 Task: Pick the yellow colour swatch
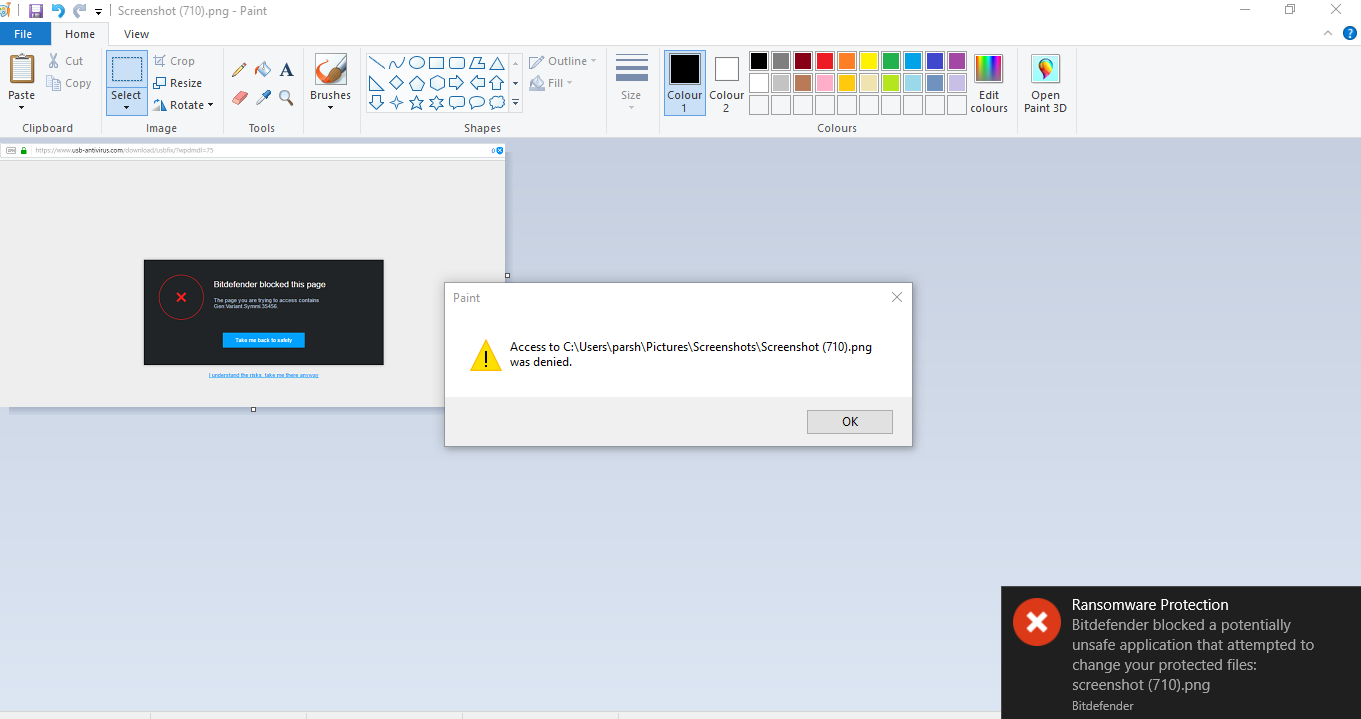click(869, 61)
